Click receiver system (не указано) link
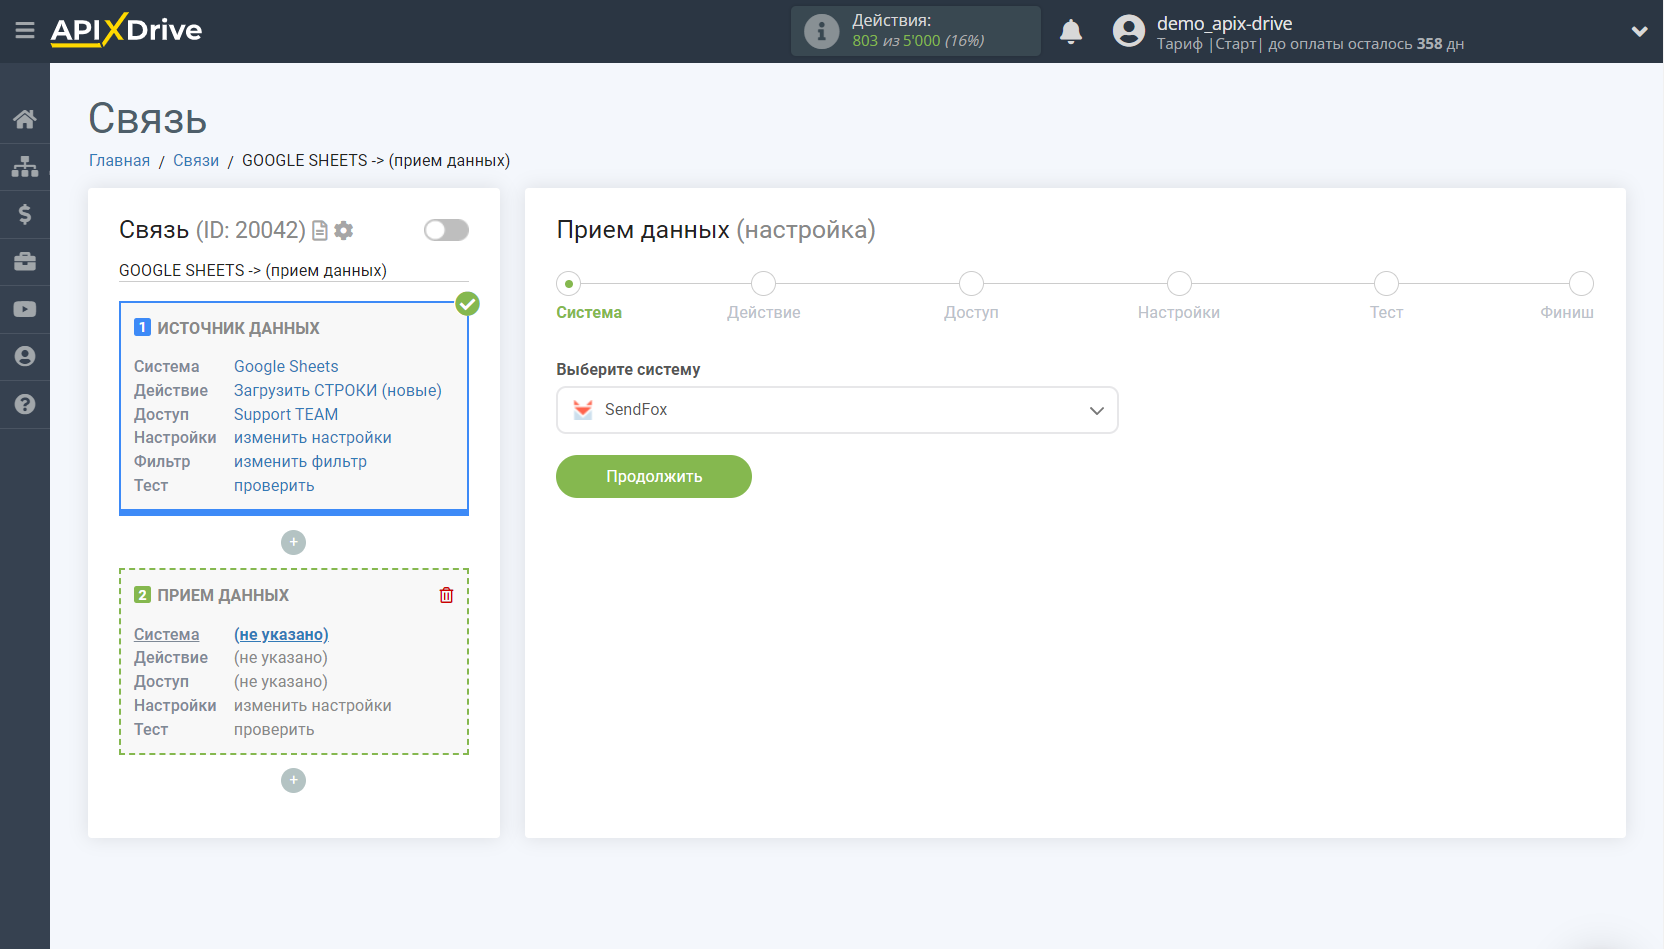1664x949 pixels. coord(281,634)
